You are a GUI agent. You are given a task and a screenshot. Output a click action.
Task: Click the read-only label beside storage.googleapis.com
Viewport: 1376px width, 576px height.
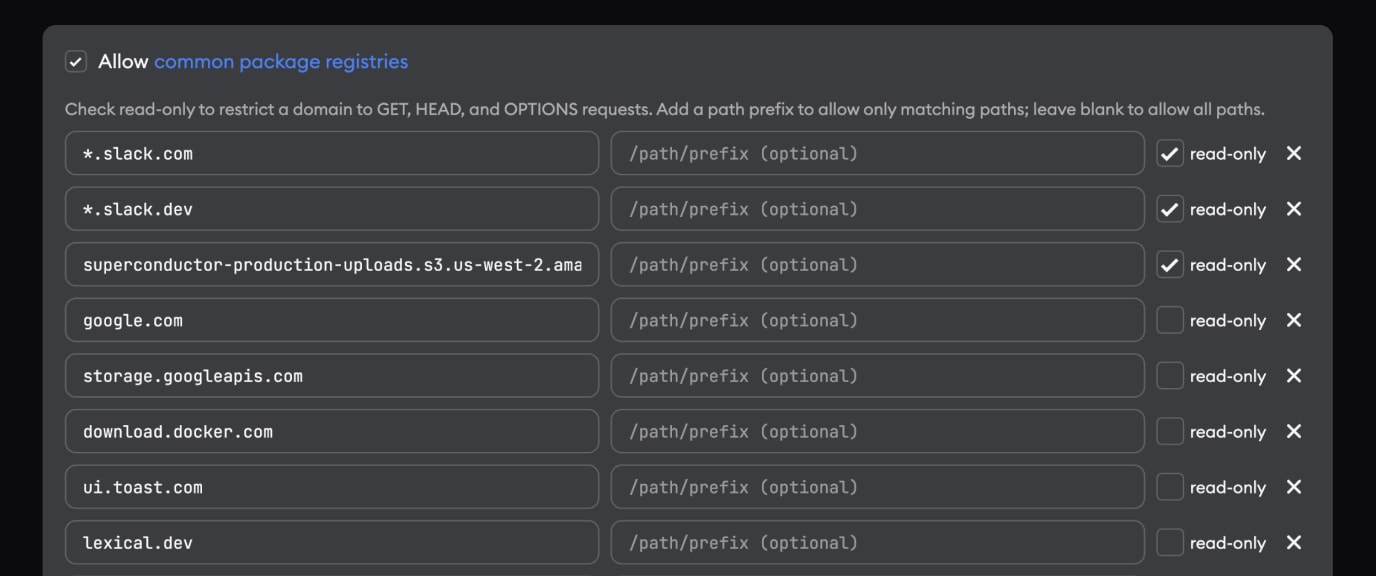pyautogui.click(x=1228, y=377)
